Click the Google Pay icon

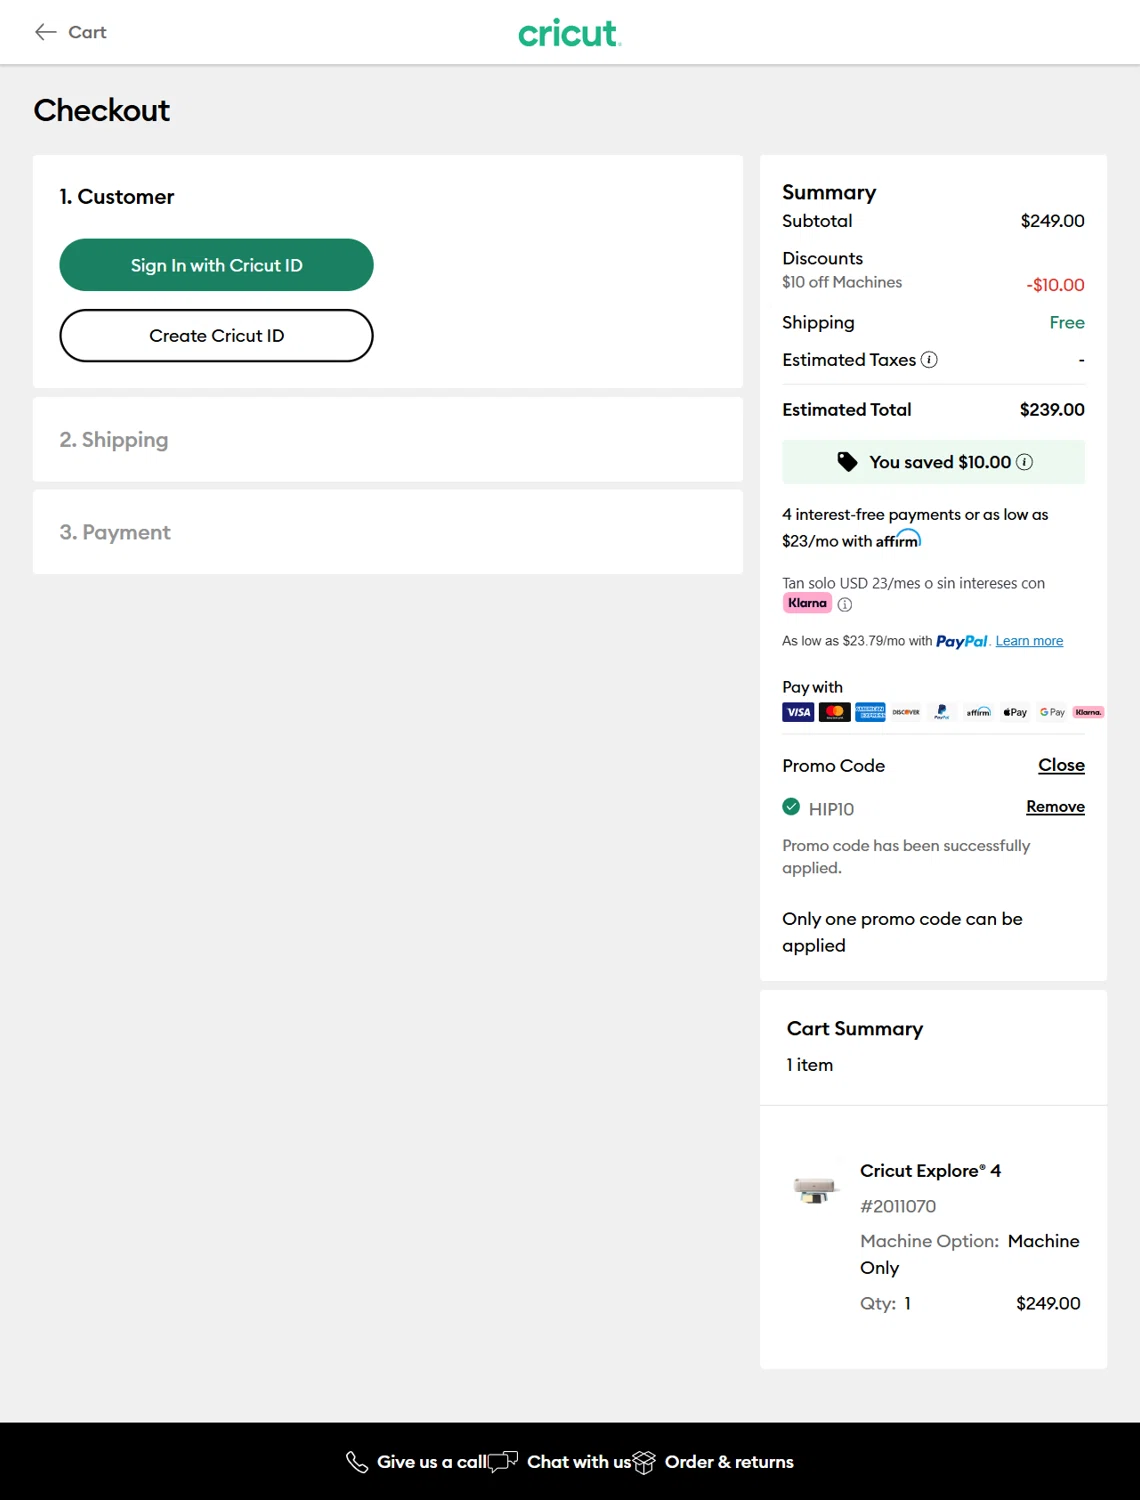tap(1052, 712)
